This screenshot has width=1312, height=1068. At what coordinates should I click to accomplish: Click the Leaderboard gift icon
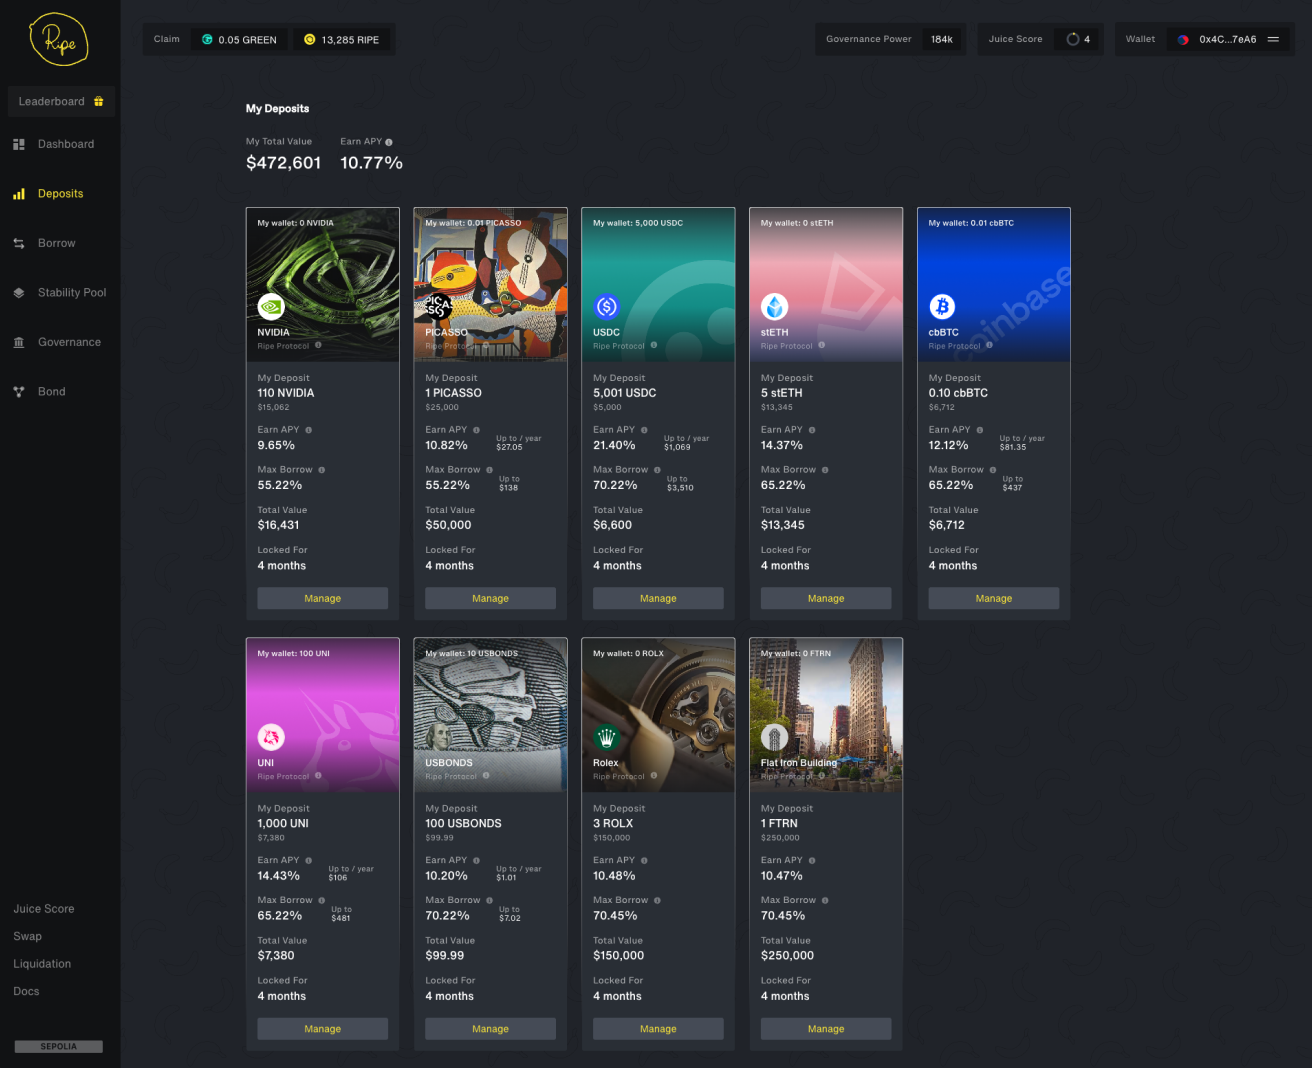99,101
